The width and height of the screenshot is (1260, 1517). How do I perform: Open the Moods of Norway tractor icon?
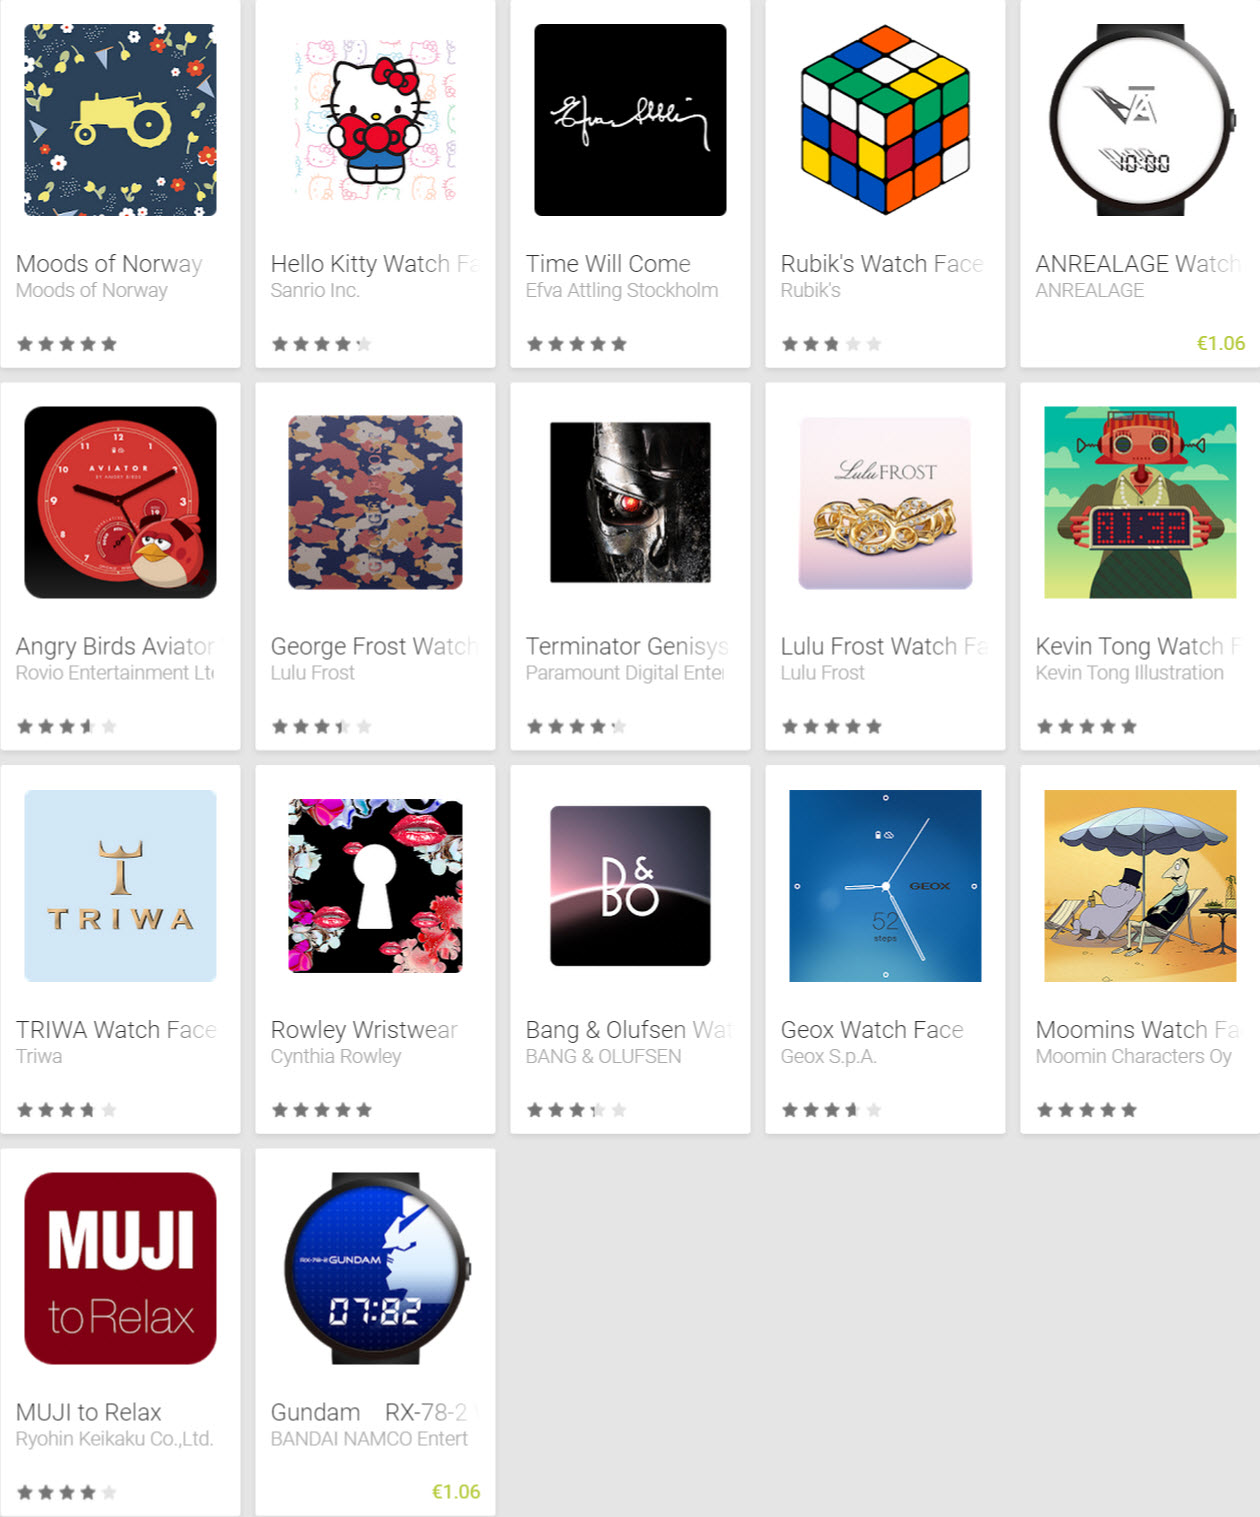coord(120,120)
